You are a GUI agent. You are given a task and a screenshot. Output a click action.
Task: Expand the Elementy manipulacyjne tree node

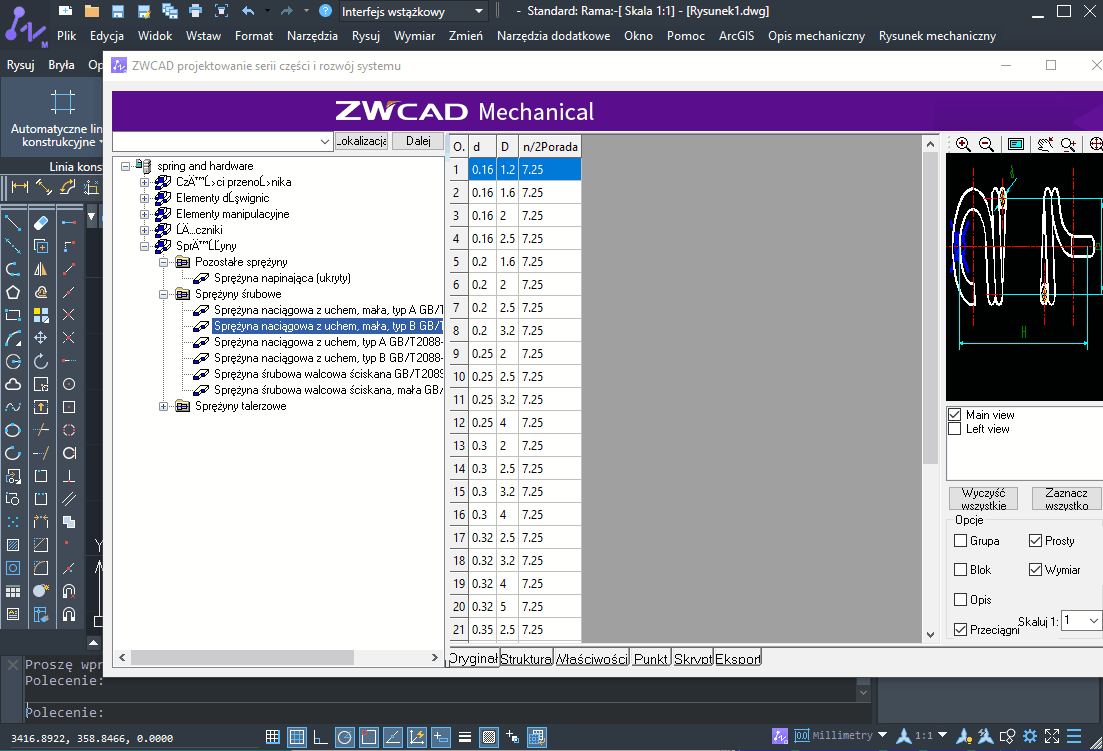click(x=144, y=214)
